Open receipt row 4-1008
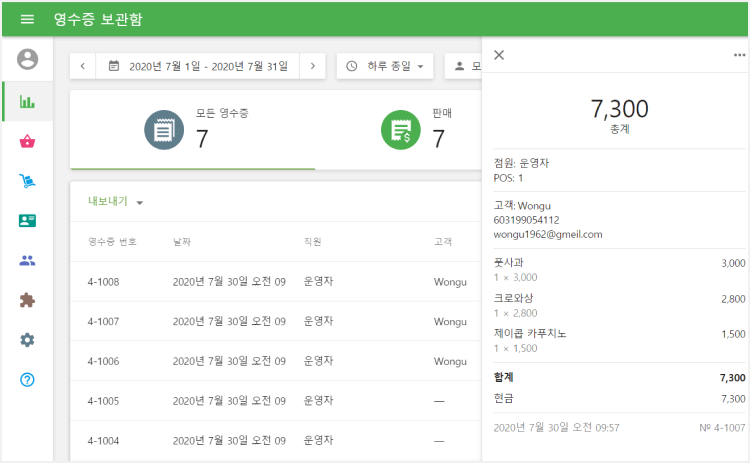750x463 pixels. click(x=276, y=282)
